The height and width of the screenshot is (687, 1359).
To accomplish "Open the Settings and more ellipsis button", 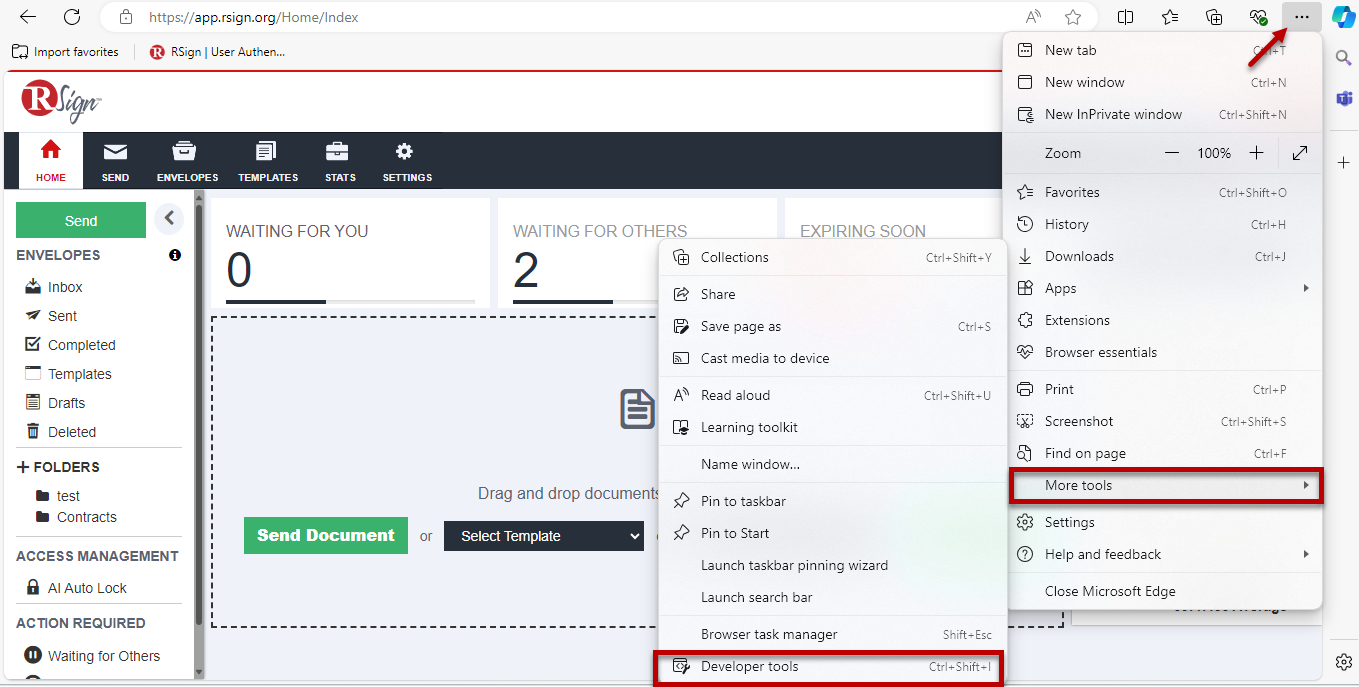I will click(x=1301, y=17).
